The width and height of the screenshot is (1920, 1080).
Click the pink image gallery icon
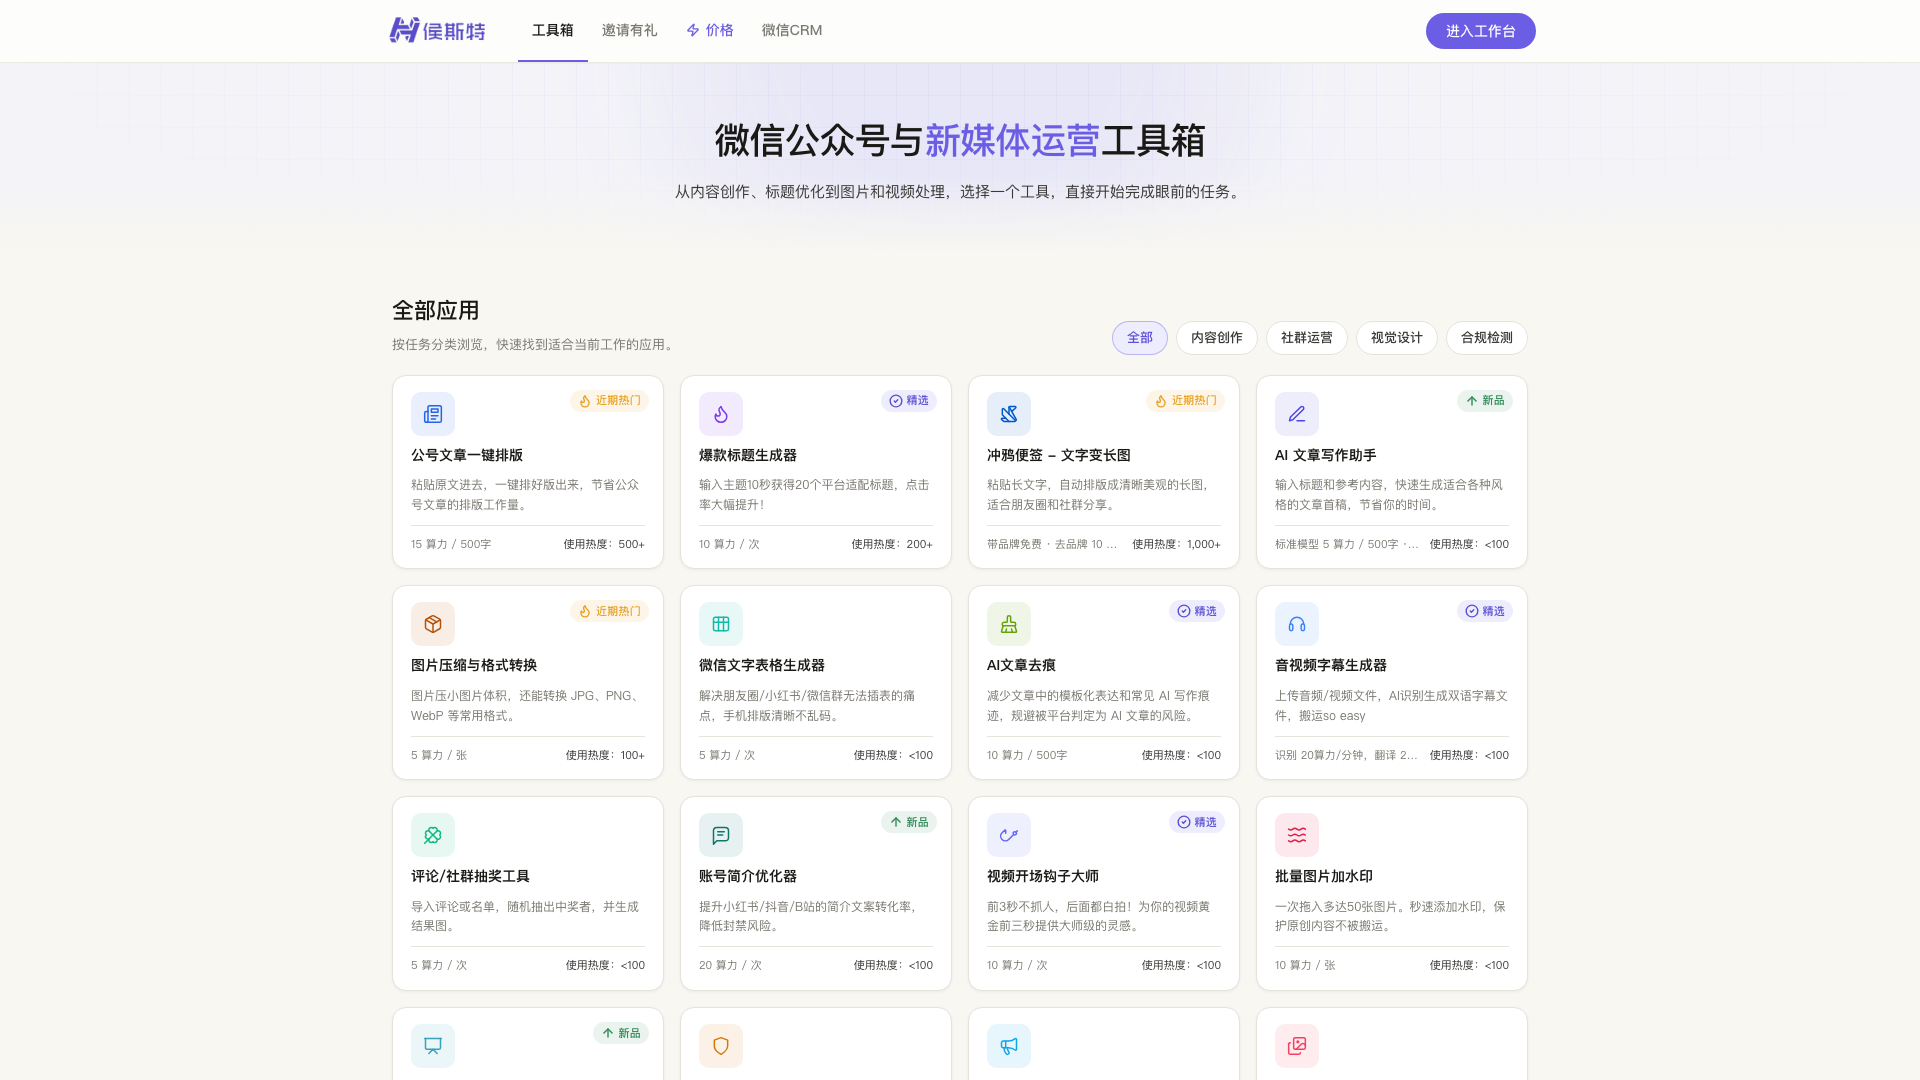(1297, 1046)
